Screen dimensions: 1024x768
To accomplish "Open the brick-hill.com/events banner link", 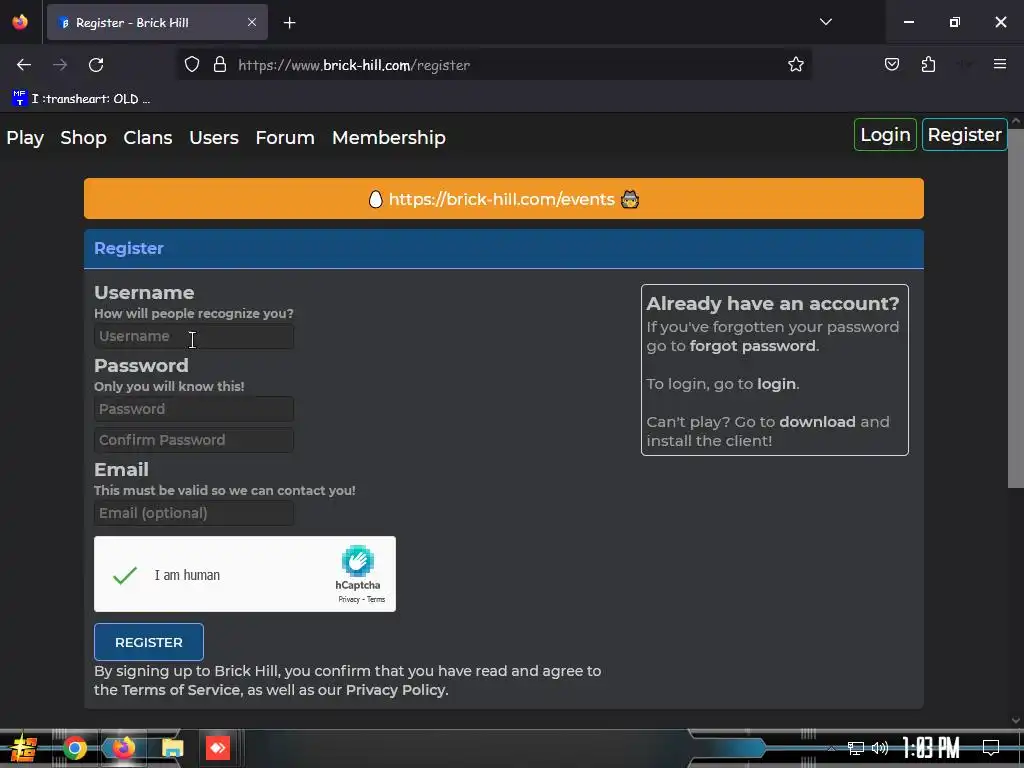I will click(x=502, y=199).
